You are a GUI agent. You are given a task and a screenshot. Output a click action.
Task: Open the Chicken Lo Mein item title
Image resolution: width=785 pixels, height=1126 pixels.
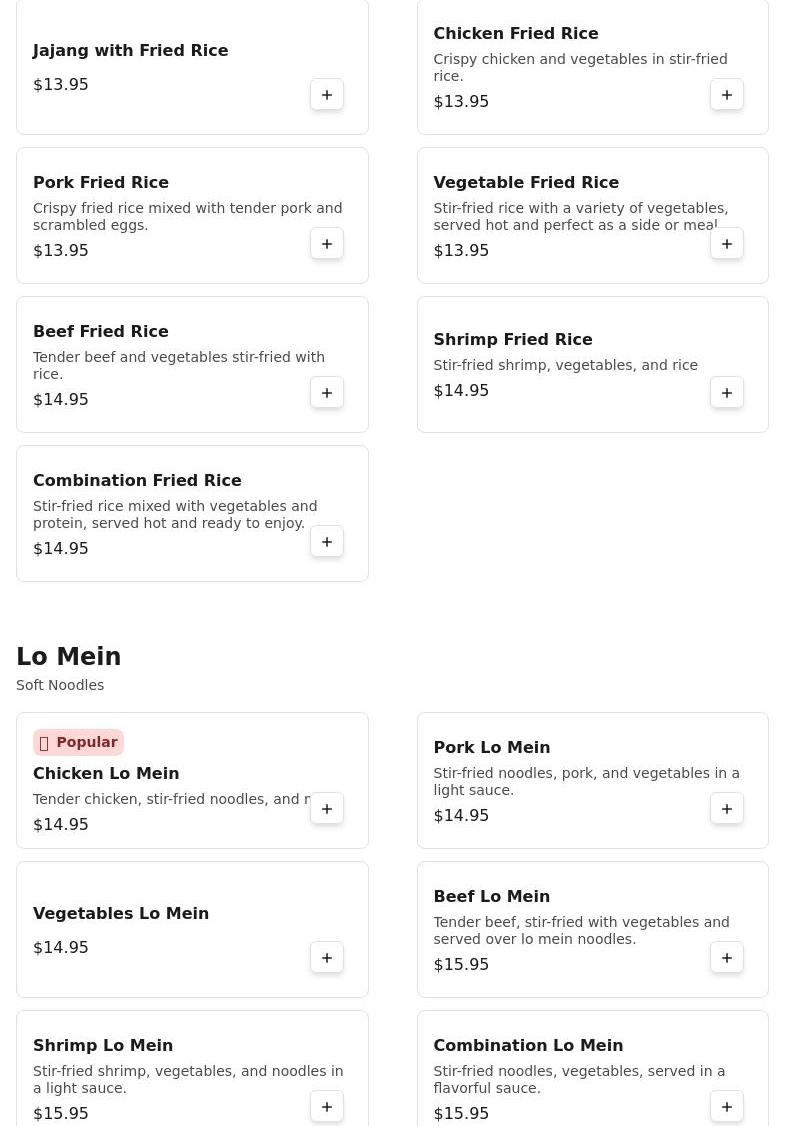[x=106, y=773]
